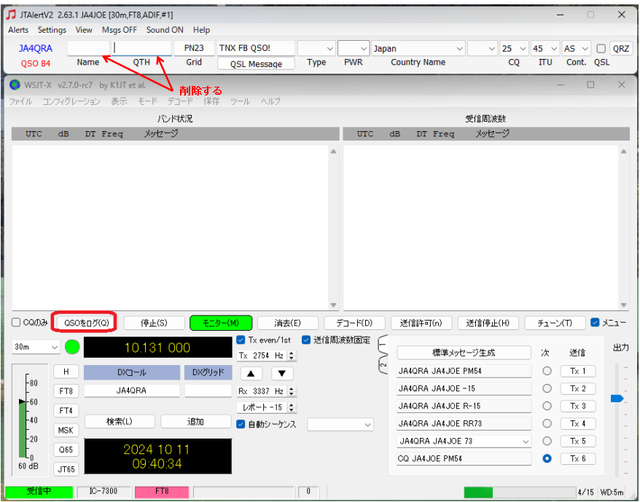The width and height of the screenshot is (640, 502).
Task: Select the next-message radio for Tx 3
Action: [547, 406]
